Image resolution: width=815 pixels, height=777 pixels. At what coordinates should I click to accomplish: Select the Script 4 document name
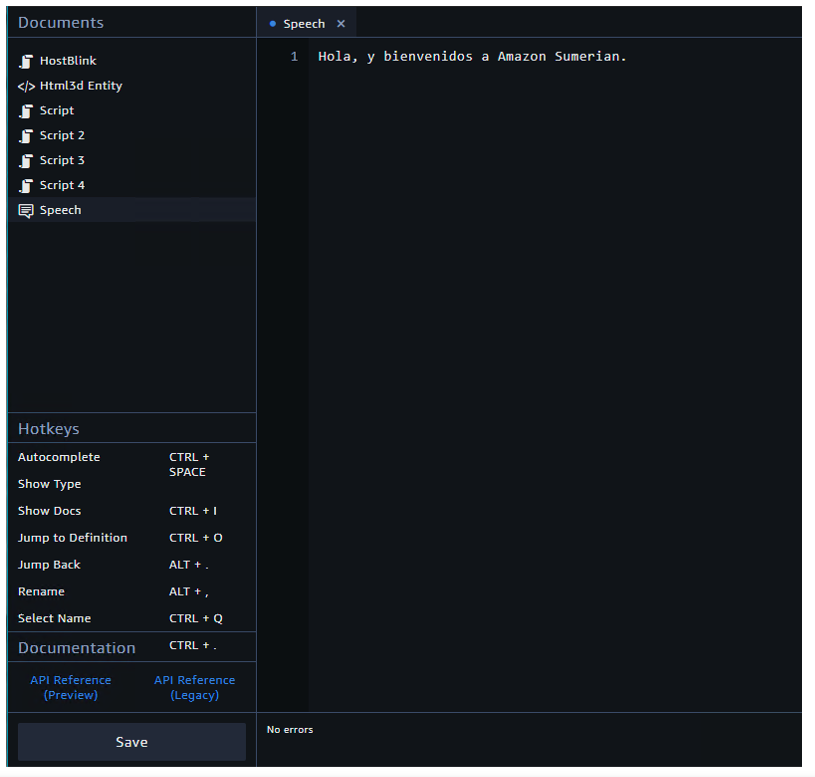[x=62, y=186]
